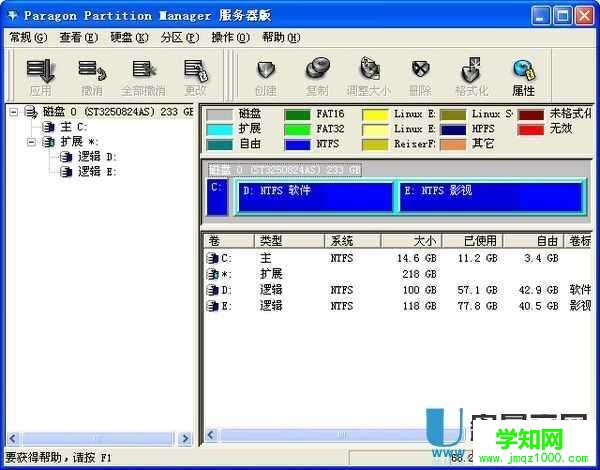Click the 3.4 GB free cell
The image size is (600, 470).
541,258
